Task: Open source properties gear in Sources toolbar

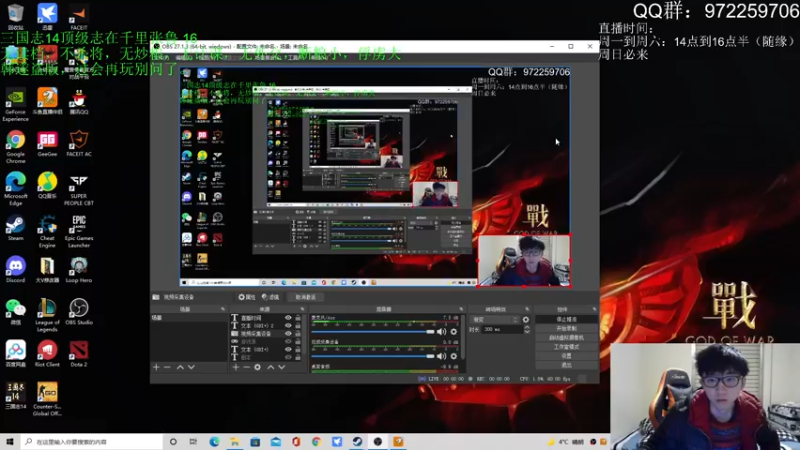Action: [258, 367]
